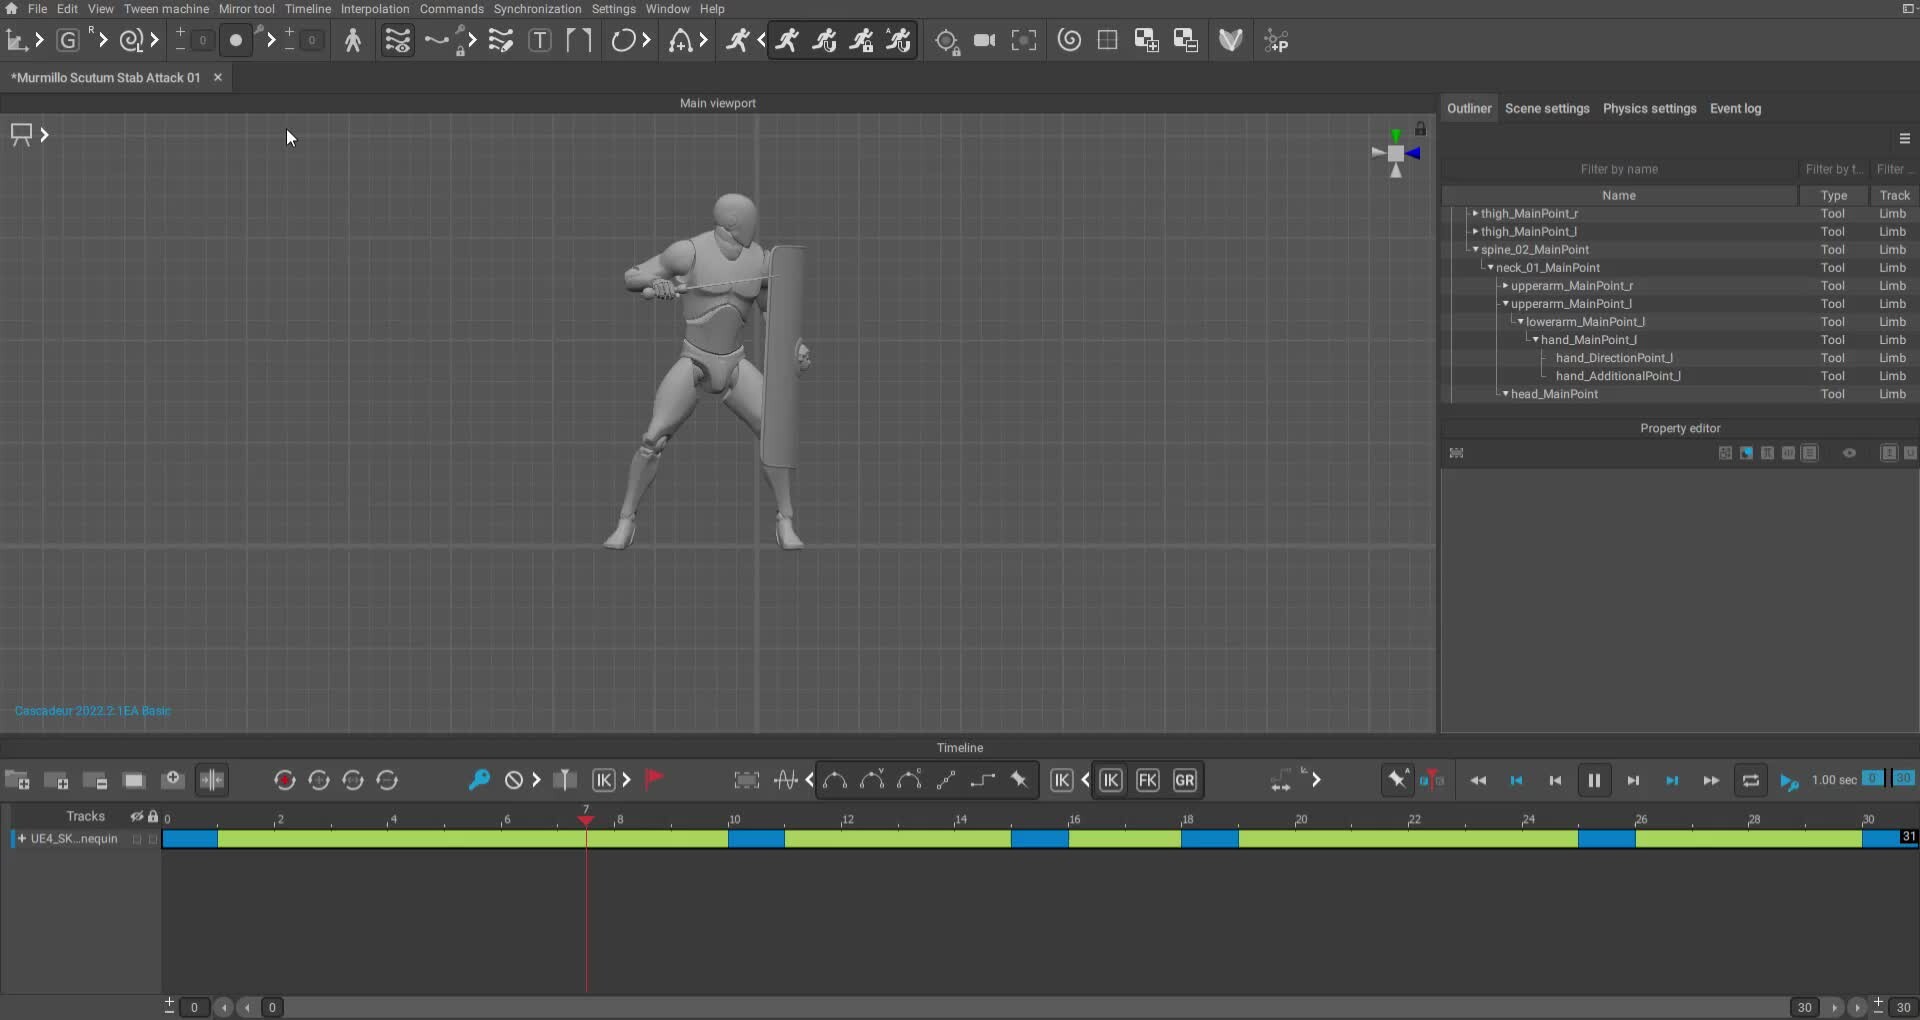Click the video capture icon in the toolbar
Screen dimensions: 1920x1020
[x=985, y=40]
